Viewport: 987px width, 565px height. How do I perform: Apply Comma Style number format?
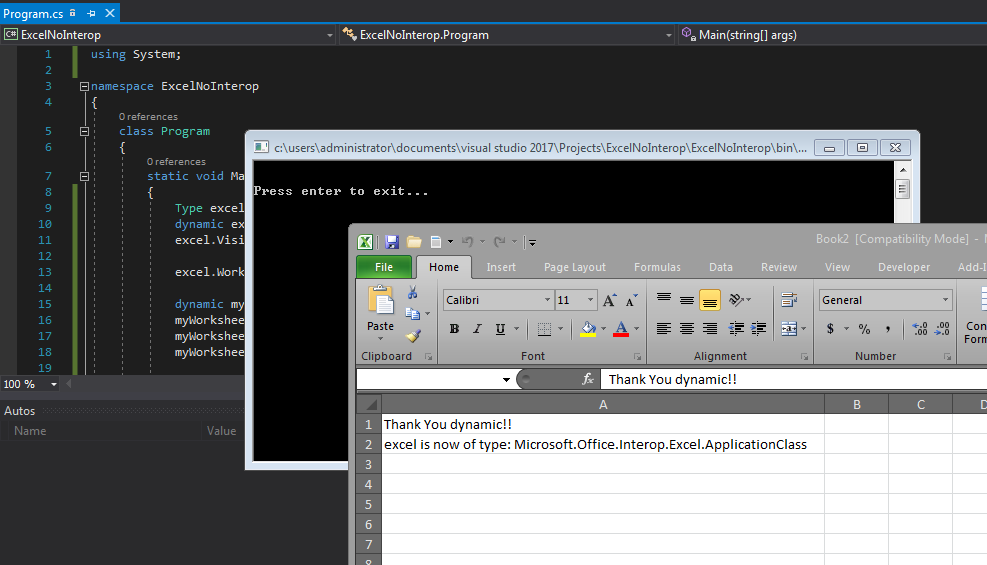[x=888, y=328]
